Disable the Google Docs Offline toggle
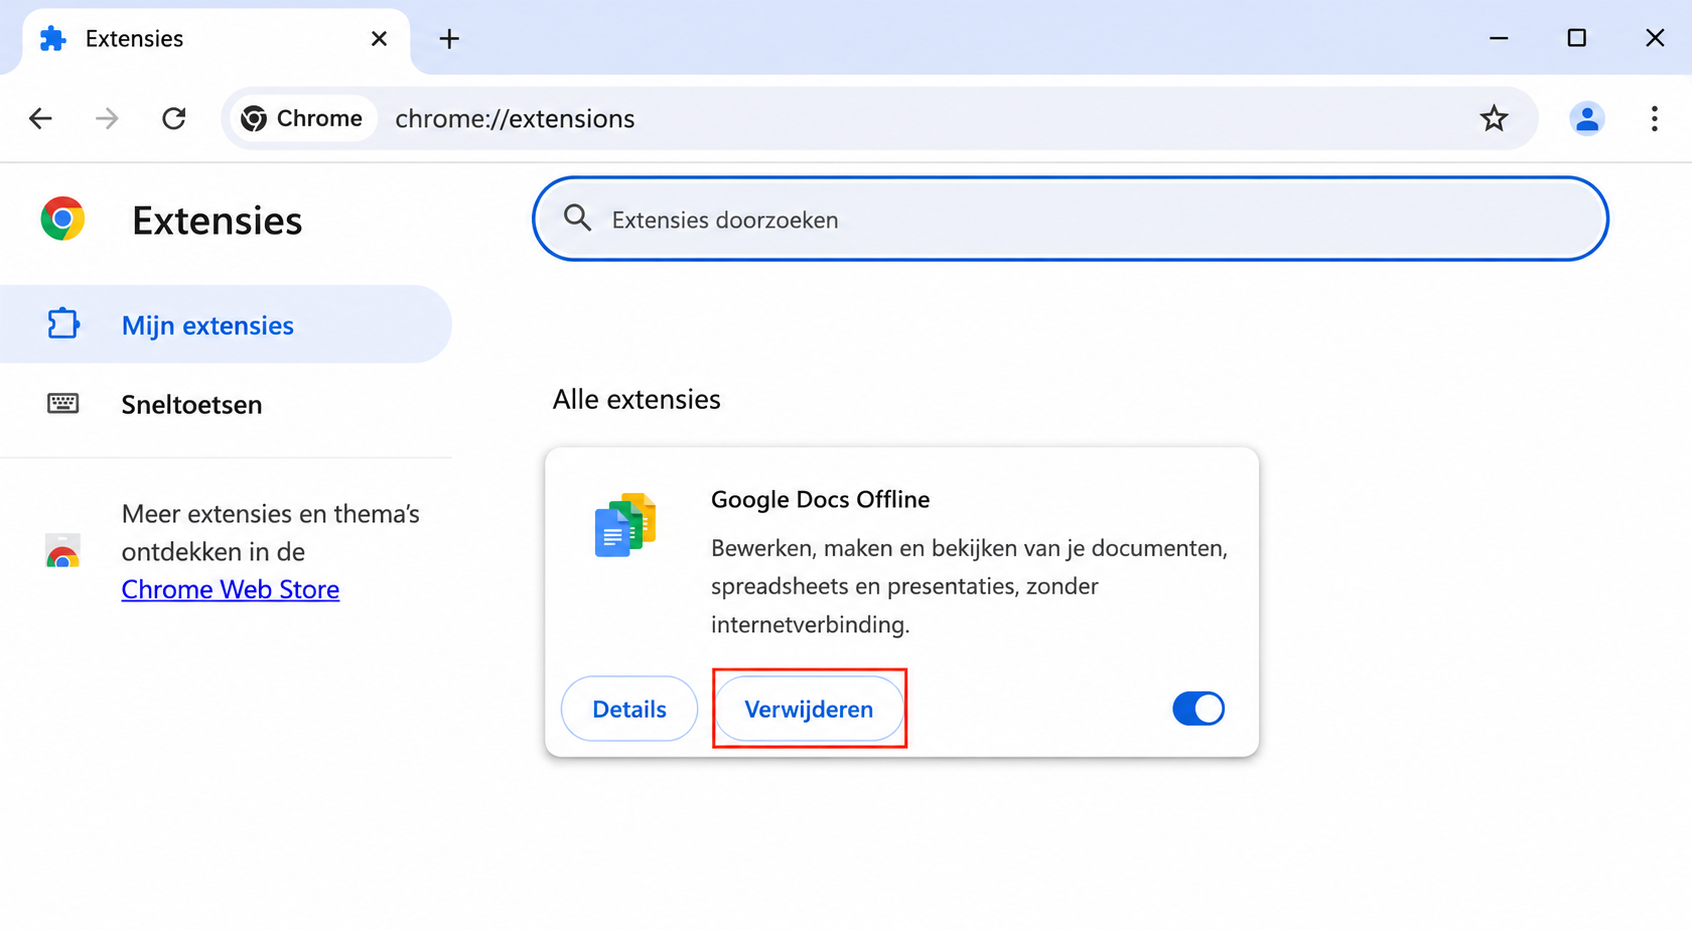This screenshot has width=1692, height=930. pyautogui.click(x=1198, y=709)
